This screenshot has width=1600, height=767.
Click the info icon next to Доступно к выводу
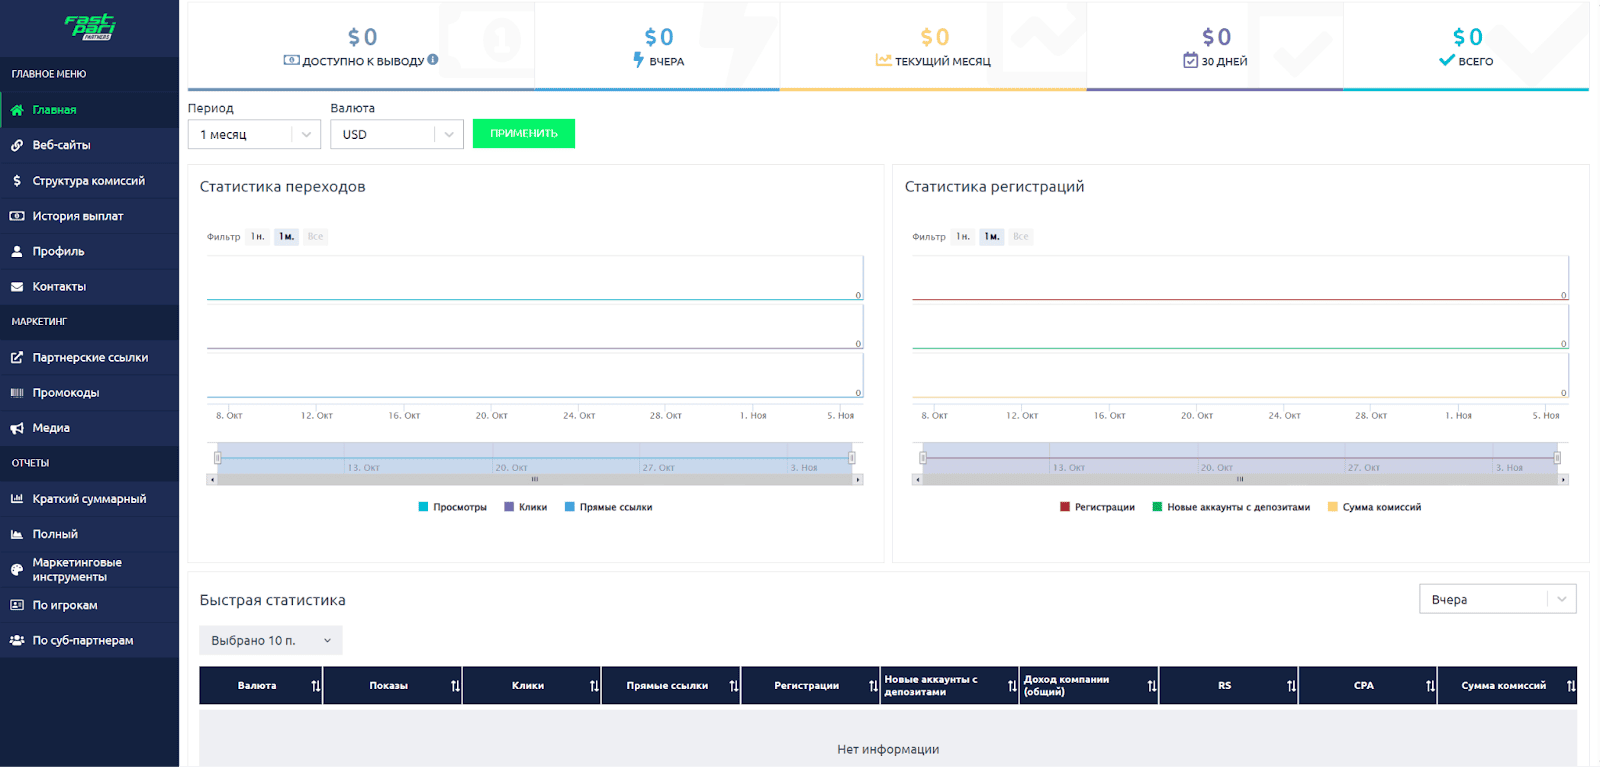[433, 60]
